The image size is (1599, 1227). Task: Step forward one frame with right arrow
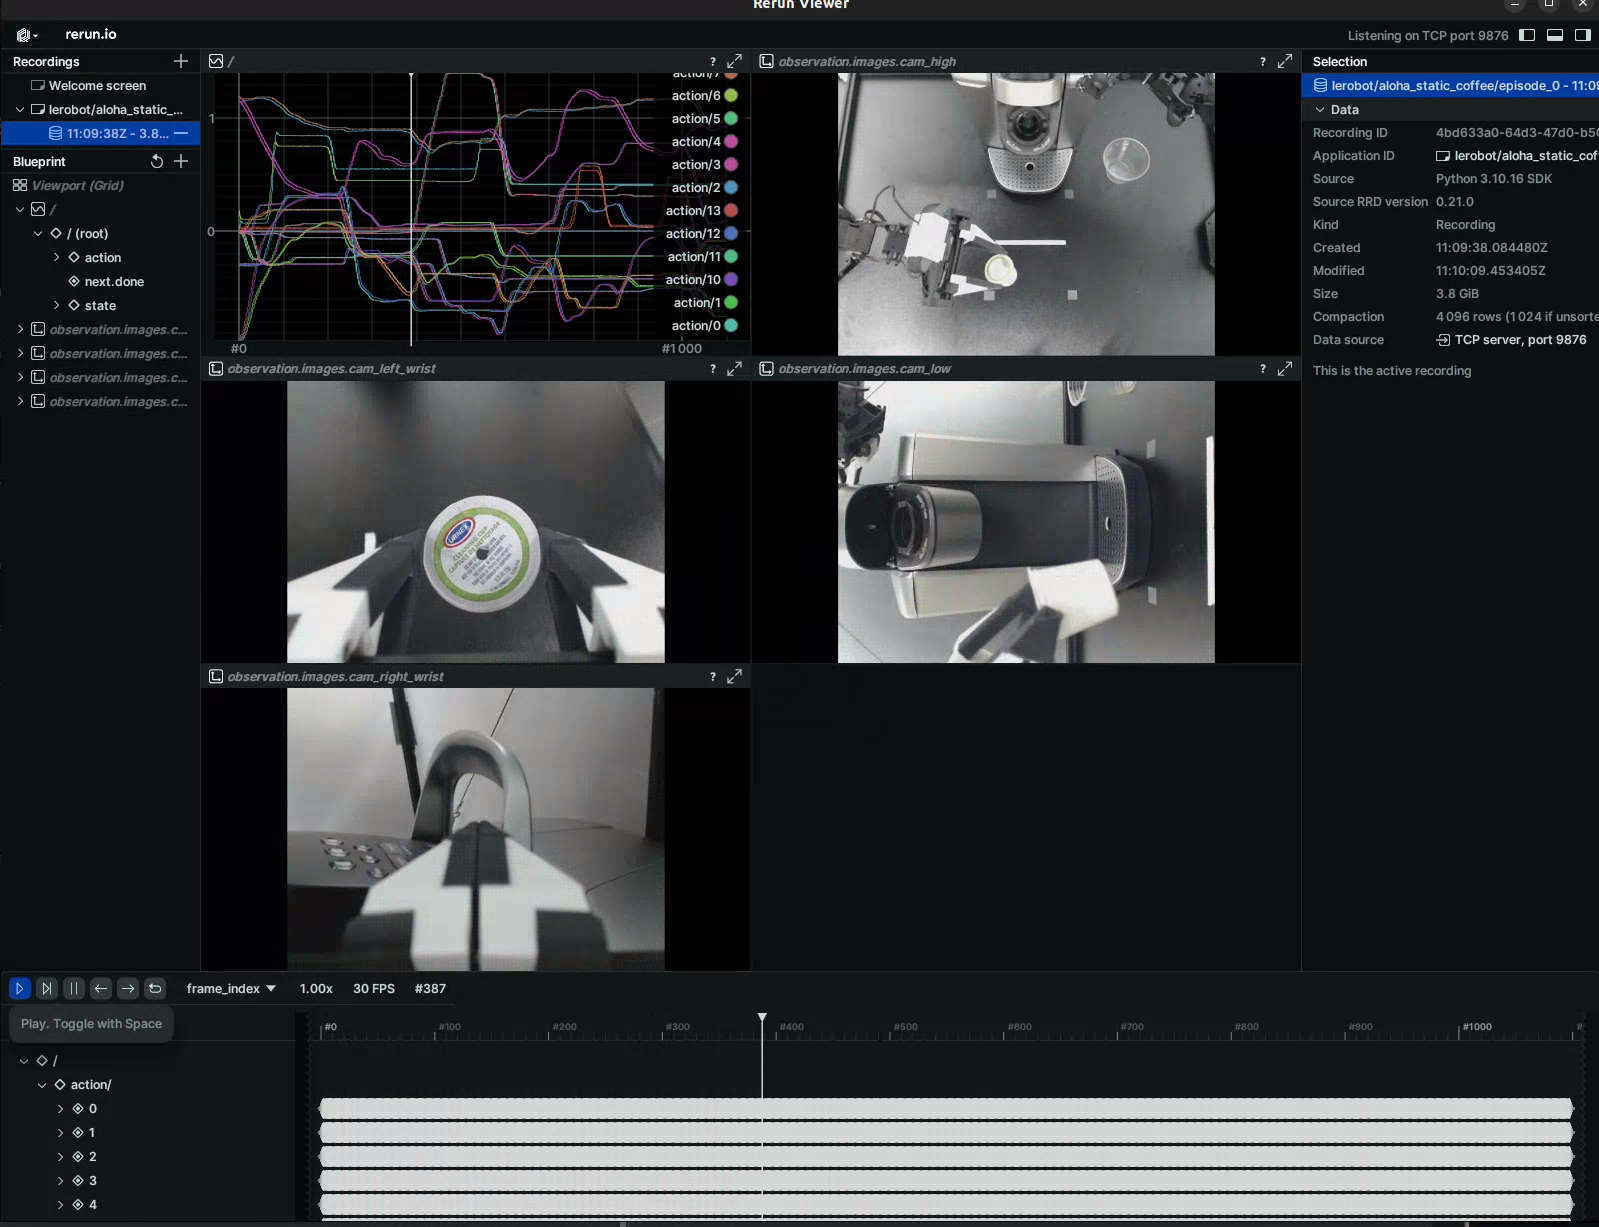point(128,988)
